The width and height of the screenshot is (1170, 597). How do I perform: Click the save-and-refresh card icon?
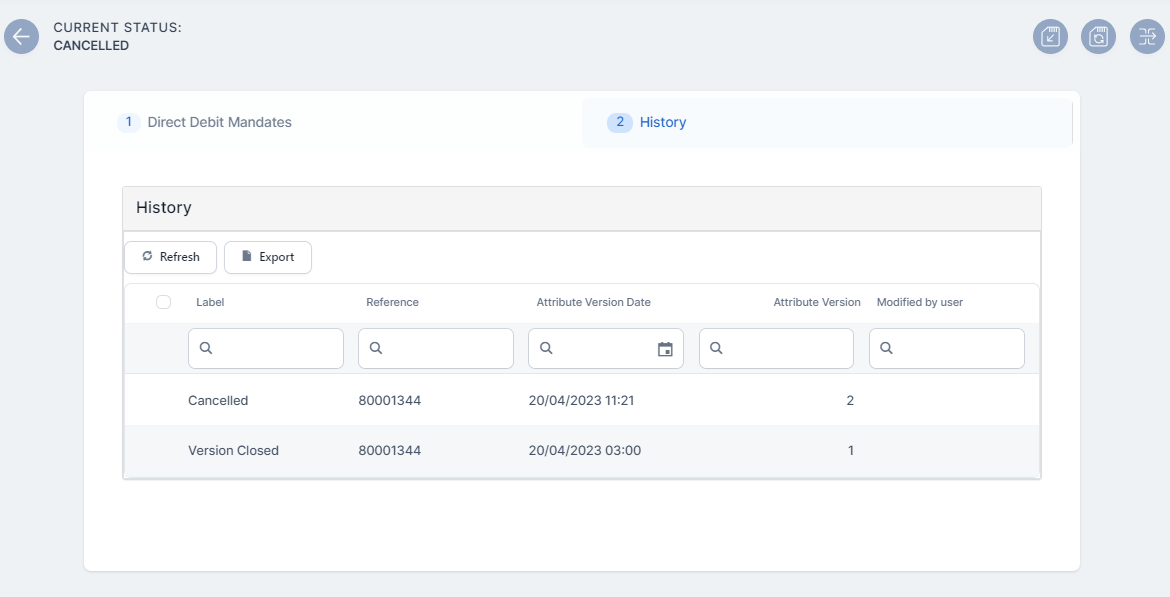coord(1098,37)
